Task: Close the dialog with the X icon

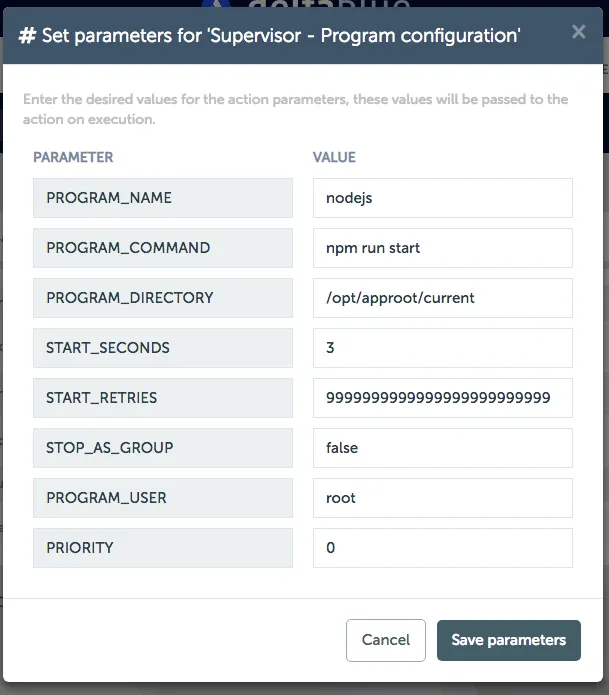Action: point(578,32)
